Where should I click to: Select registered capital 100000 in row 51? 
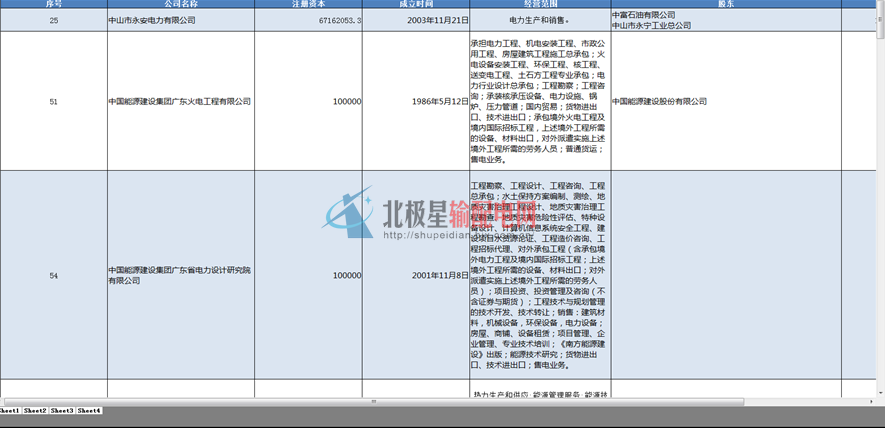[x=309, y=101]
